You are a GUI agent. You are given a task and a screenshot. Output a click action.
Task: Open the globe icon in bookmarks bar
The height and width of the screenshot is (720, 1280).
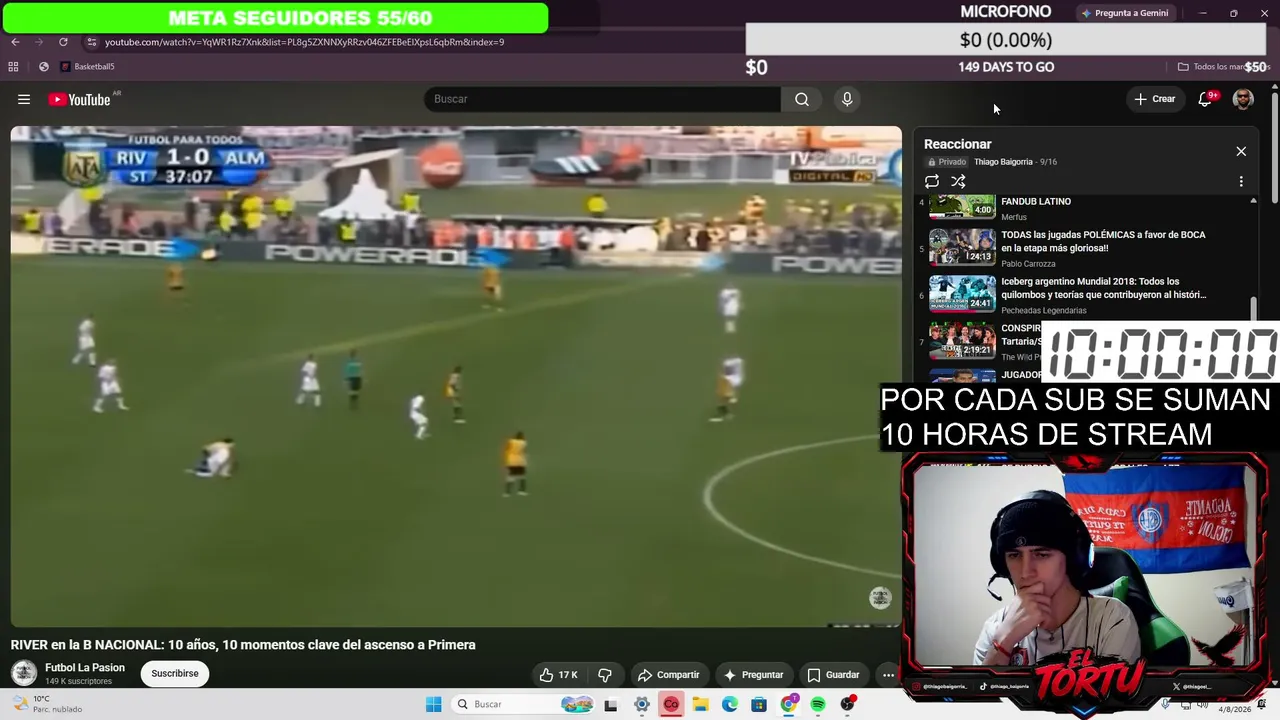tap(43, 67)
